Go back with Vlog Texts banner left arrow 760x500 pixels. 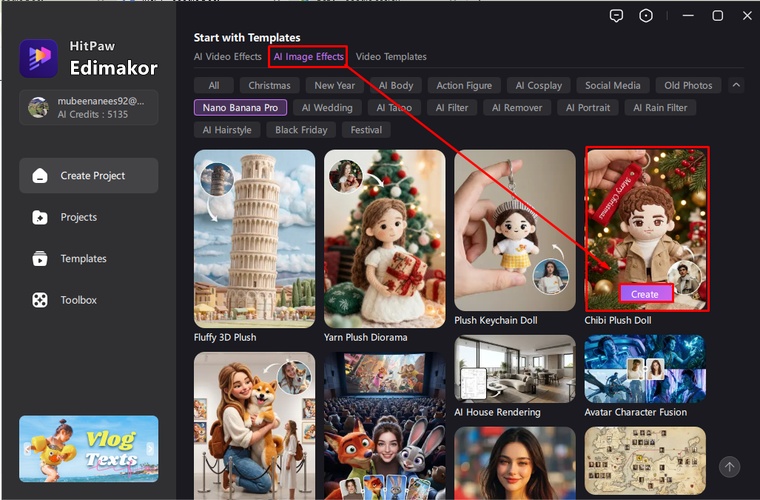coord(27,449)
